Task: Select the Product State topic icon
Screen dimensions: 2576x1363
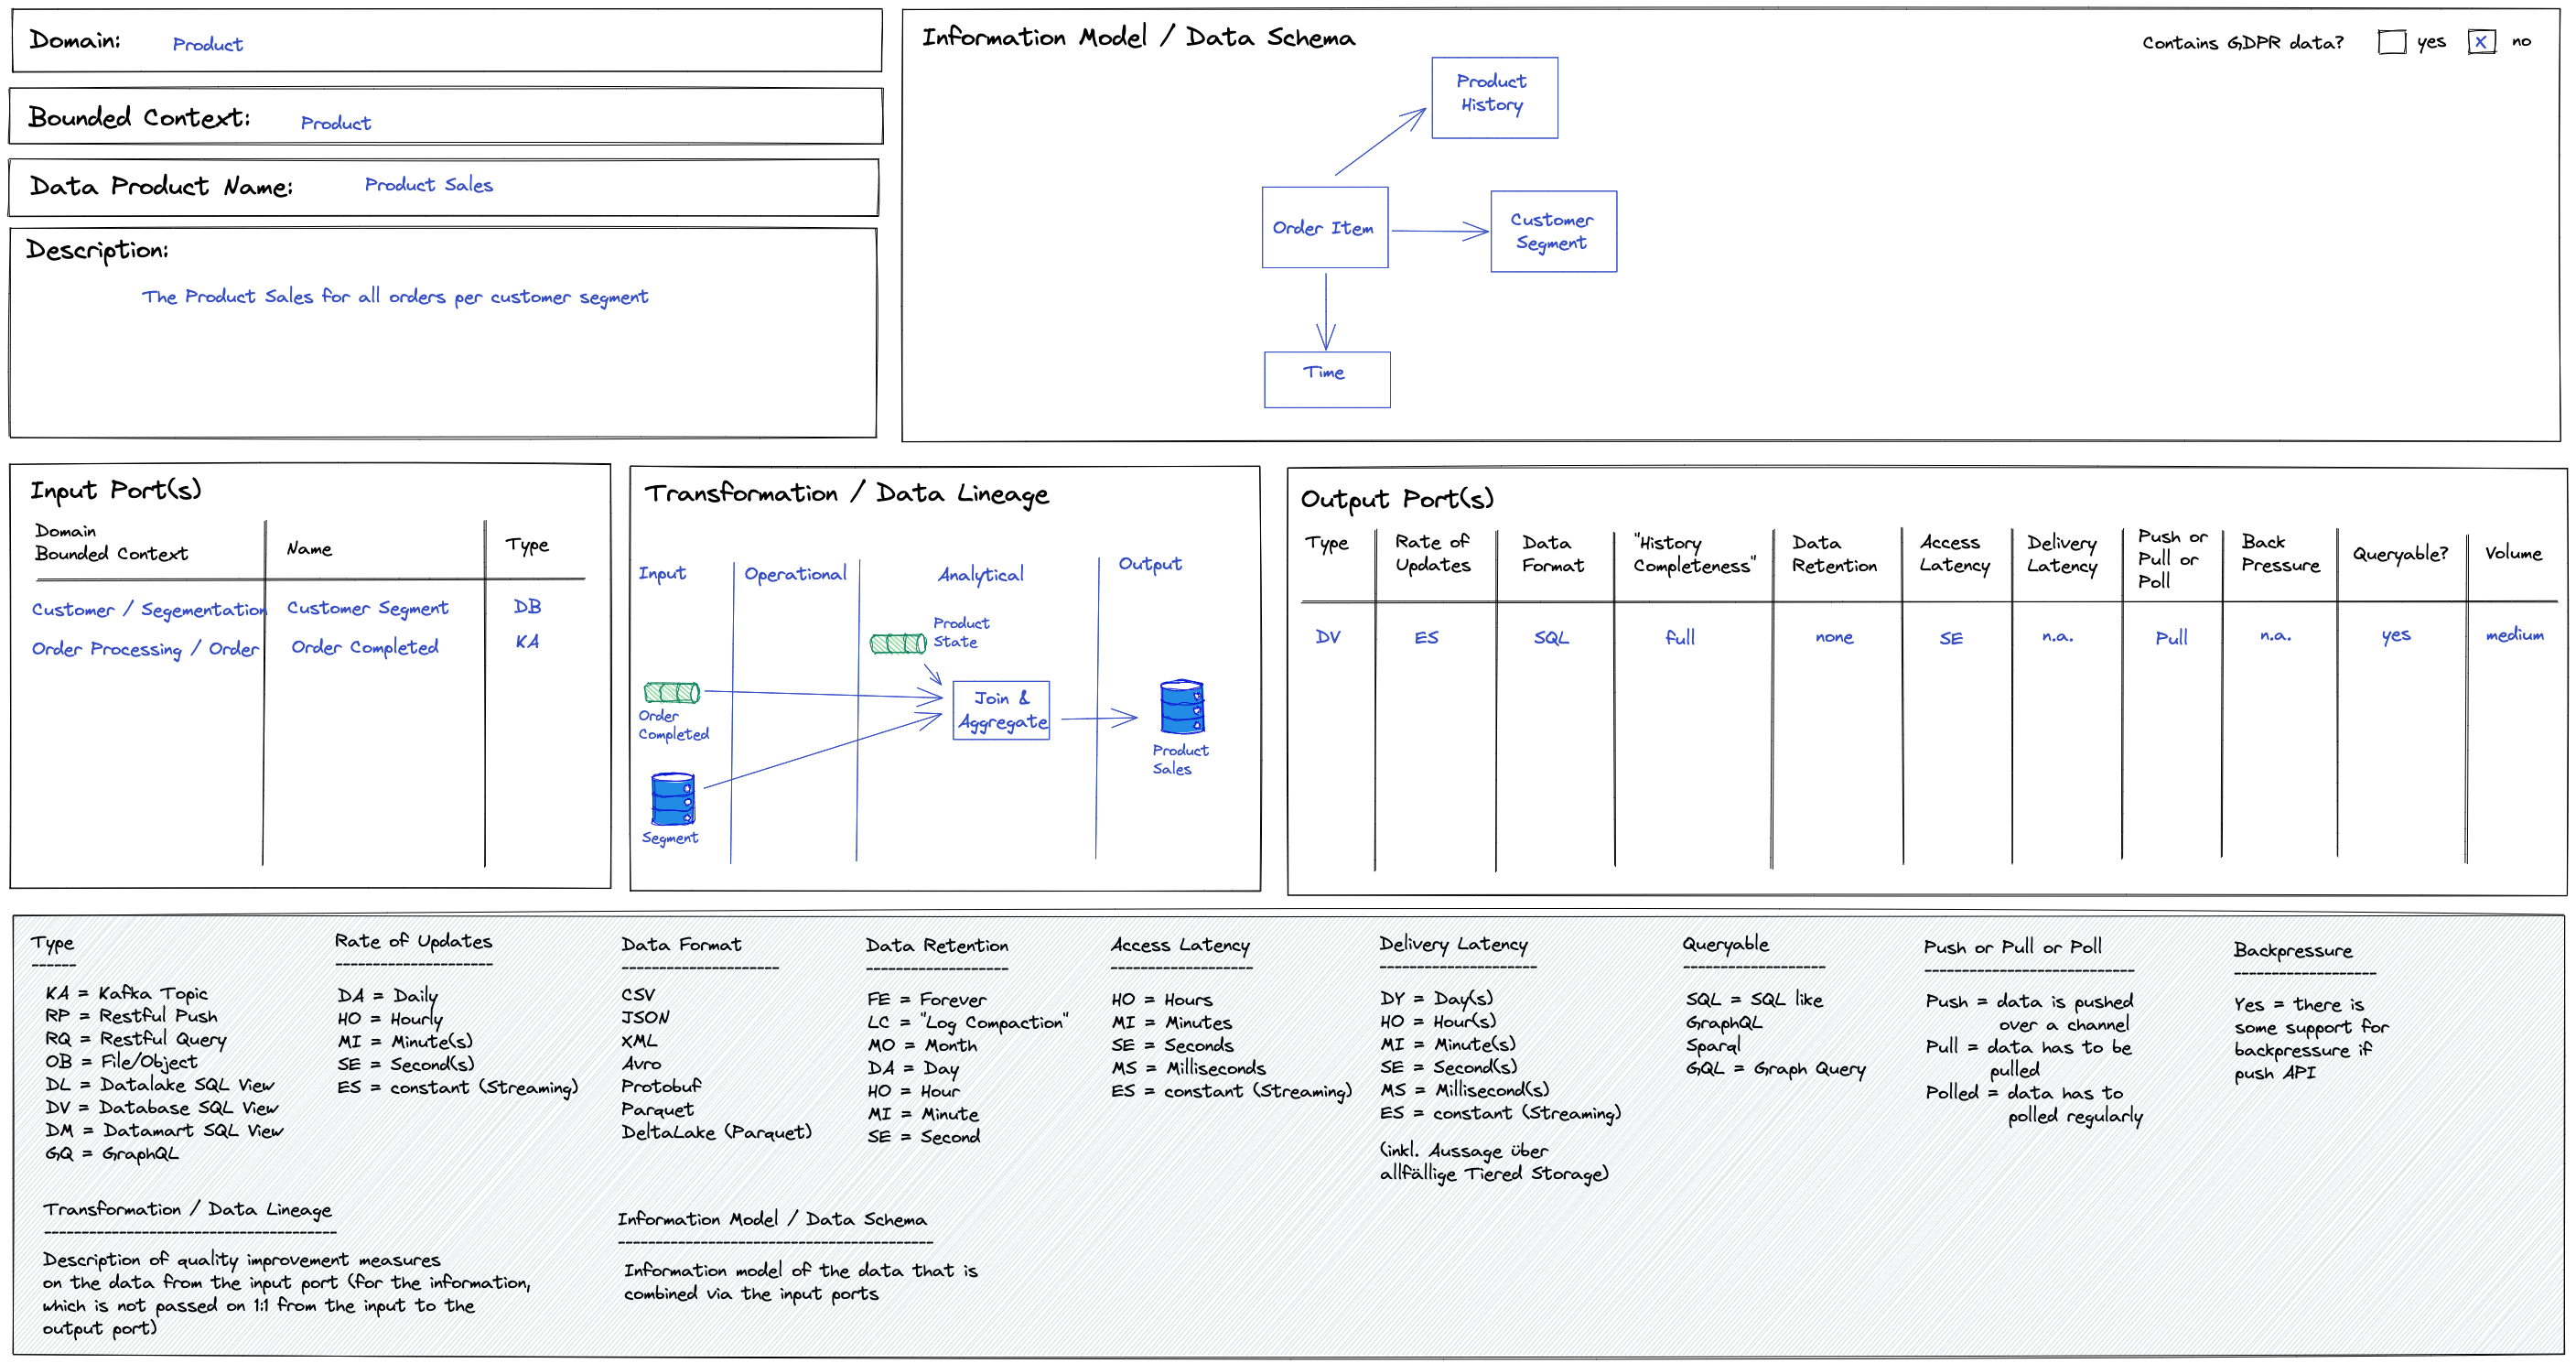Action: 897,643
